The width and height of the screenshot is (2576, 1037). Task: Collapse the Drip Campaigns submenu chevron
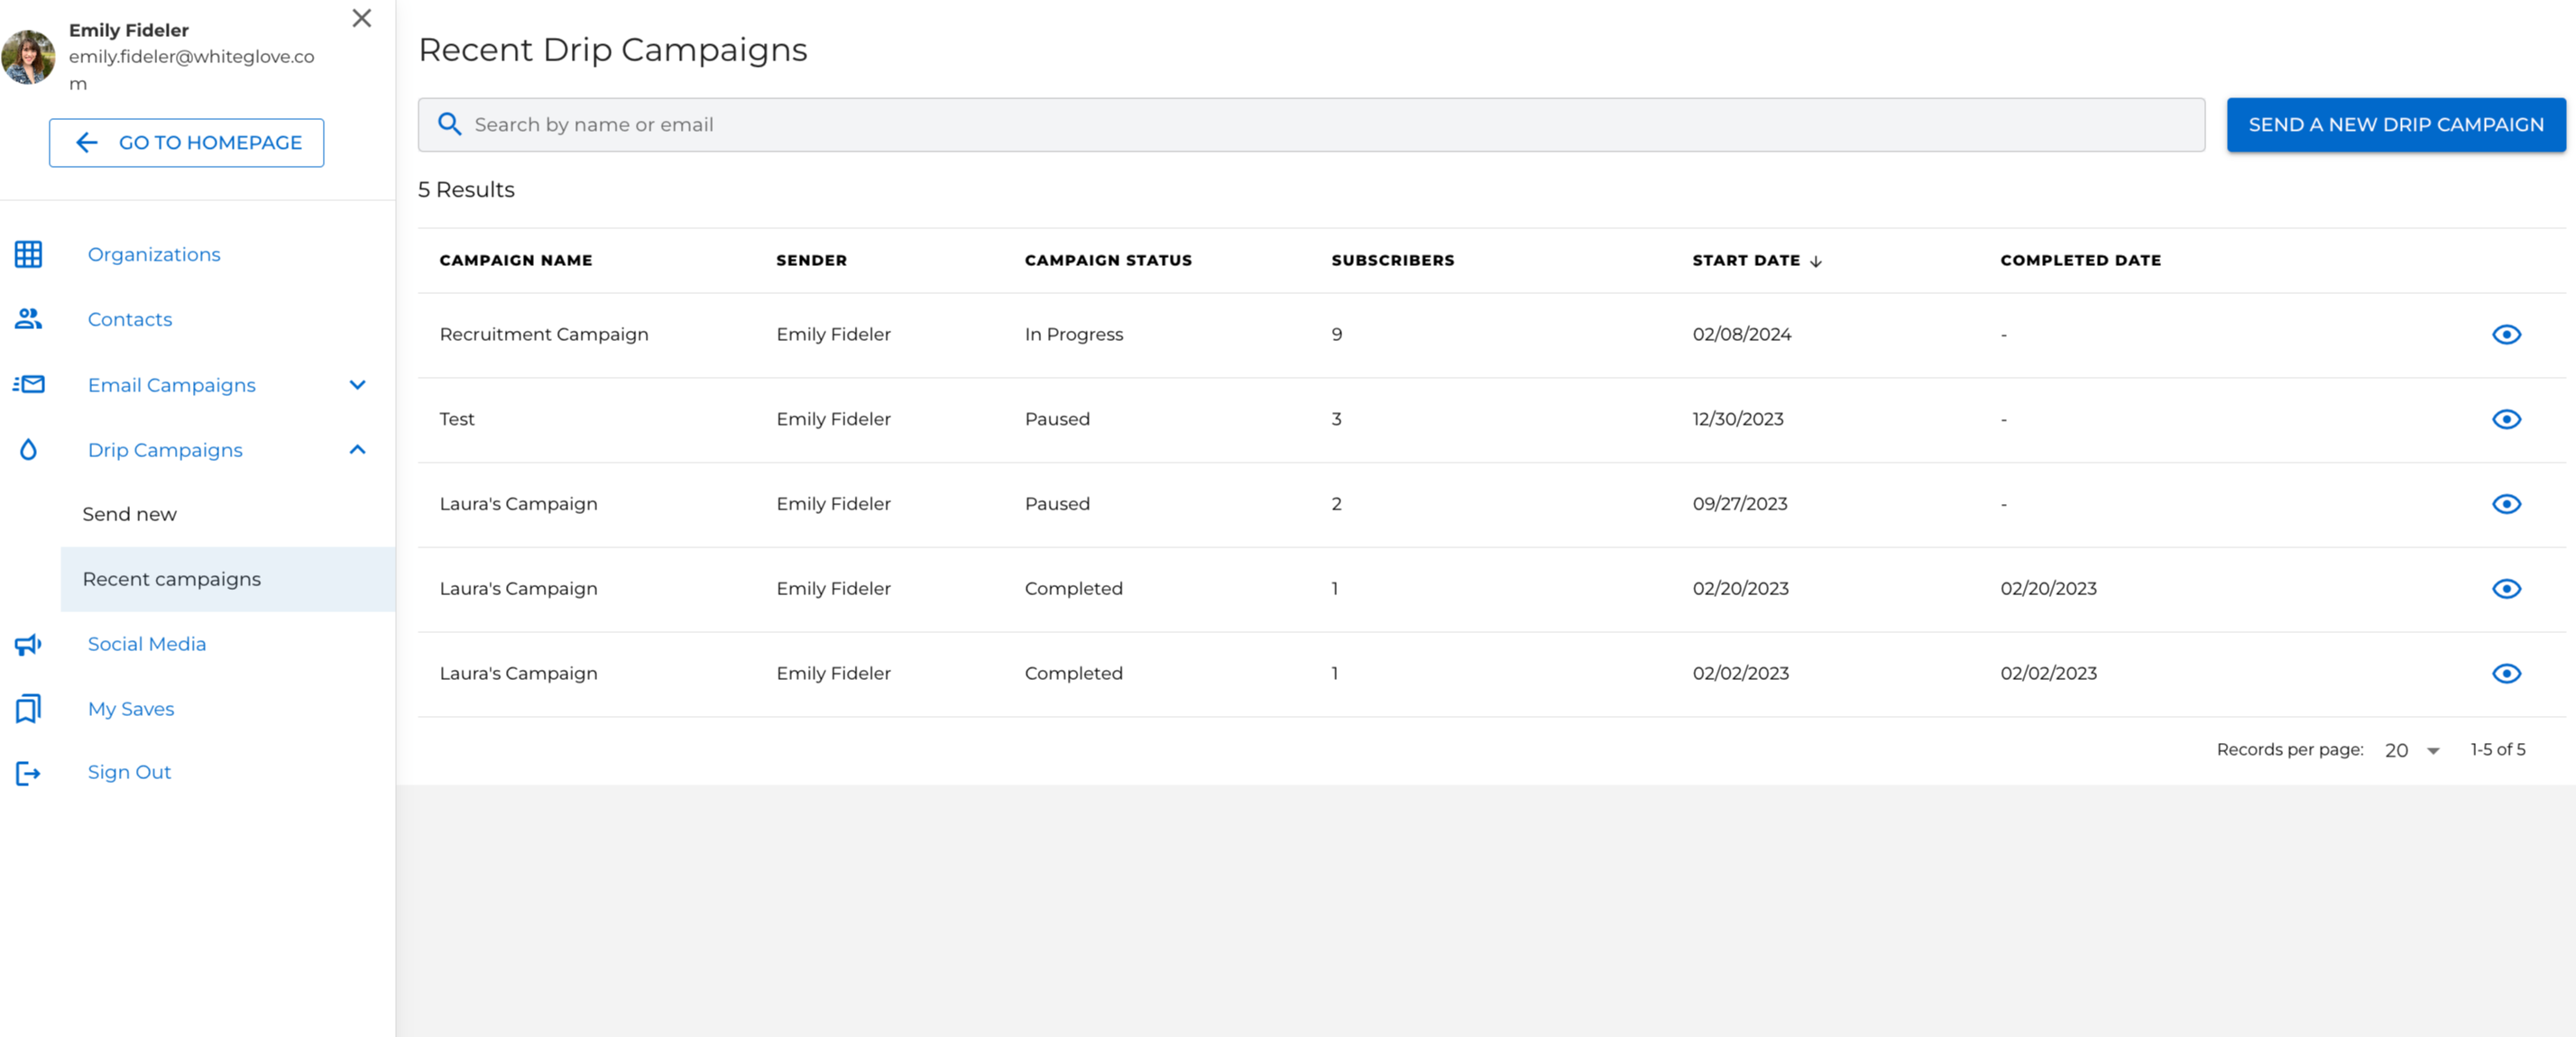coord(357,450)
